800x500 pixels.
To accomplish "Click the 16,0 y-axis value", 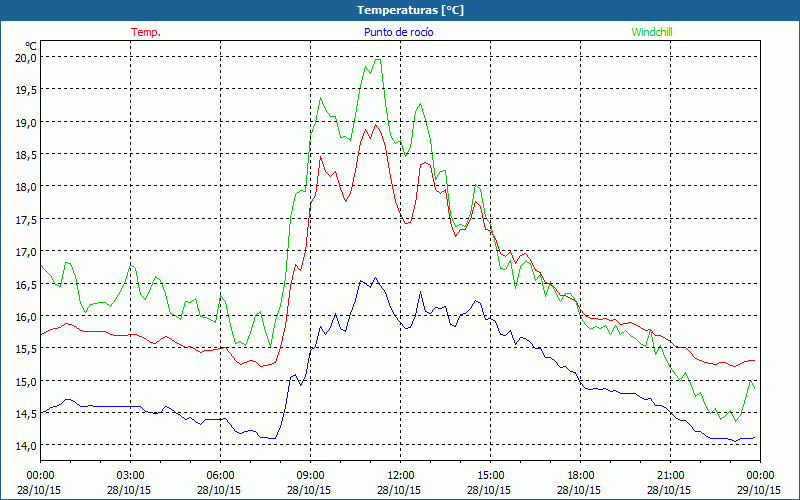I will (x=26, y=316).
